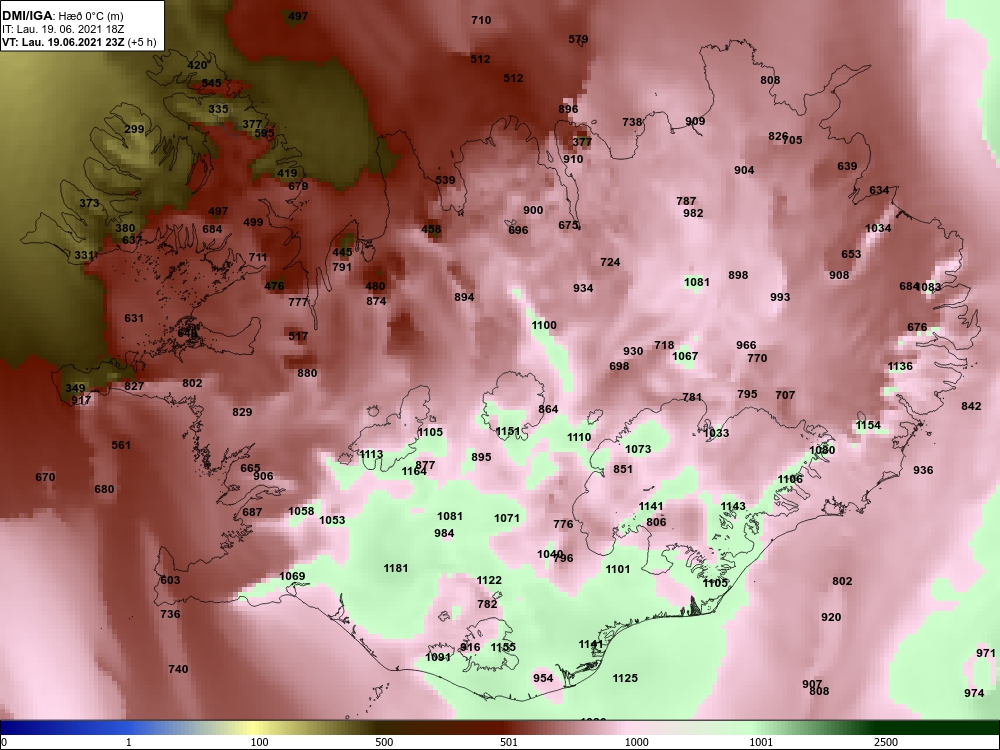
Task: Select the map value 1136
Action: [900, 367]
